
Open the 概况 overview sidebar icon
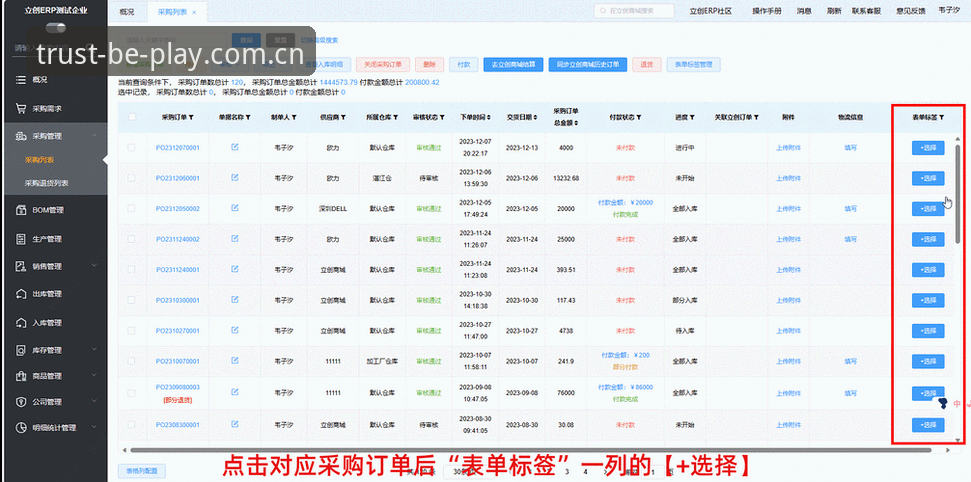[21, 80]
